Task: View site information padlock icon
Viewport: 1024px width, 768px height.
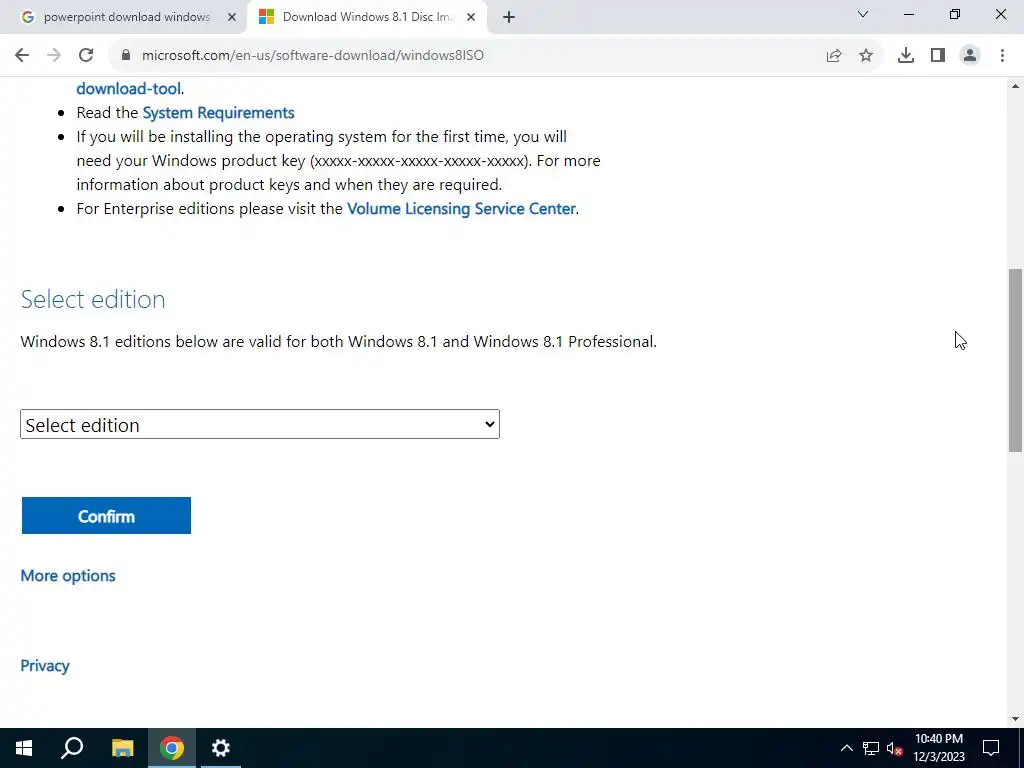Action: point(126,56)
